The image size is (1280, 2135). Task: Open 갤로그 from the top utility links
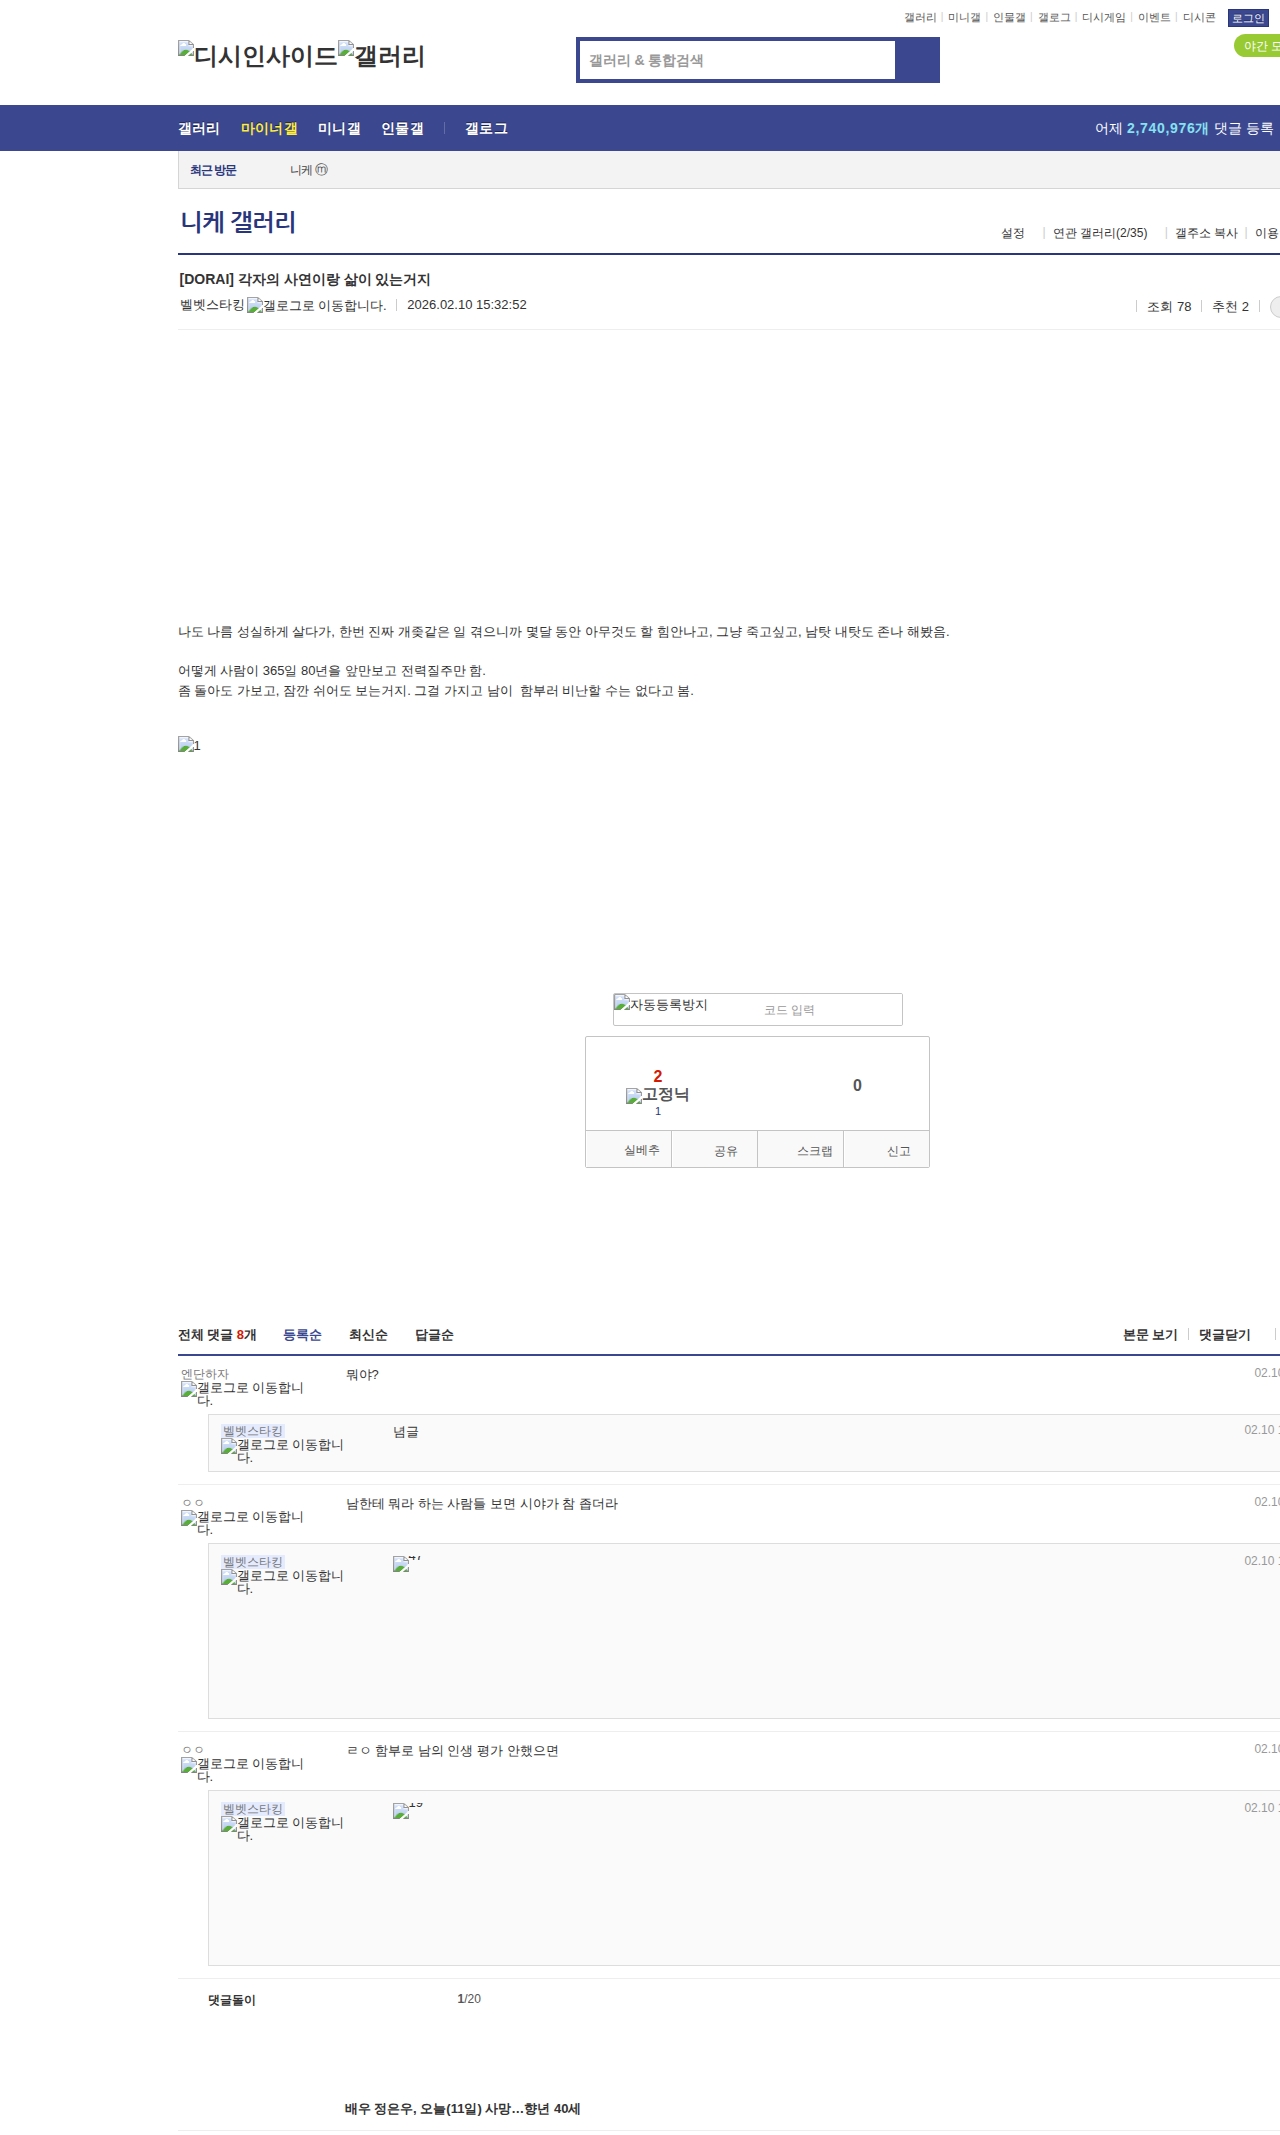click(1054, 18)
